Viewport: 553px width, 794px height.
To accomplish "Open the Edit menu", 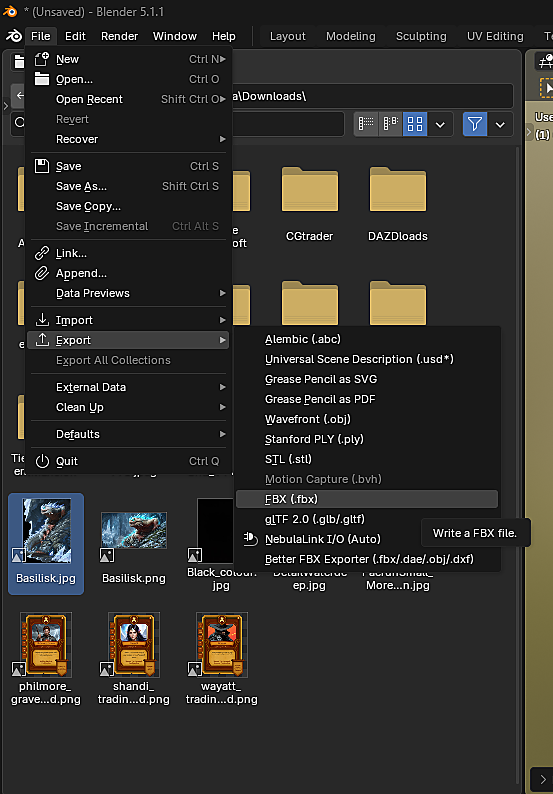I will (75, 36).
